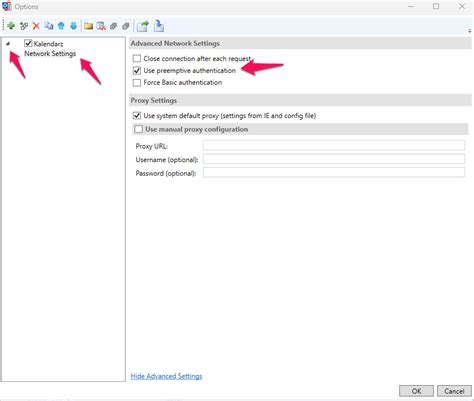Viewport: 474px width, 401px height.
Task: Click the copy profile icon
Action: pos(49,26)
